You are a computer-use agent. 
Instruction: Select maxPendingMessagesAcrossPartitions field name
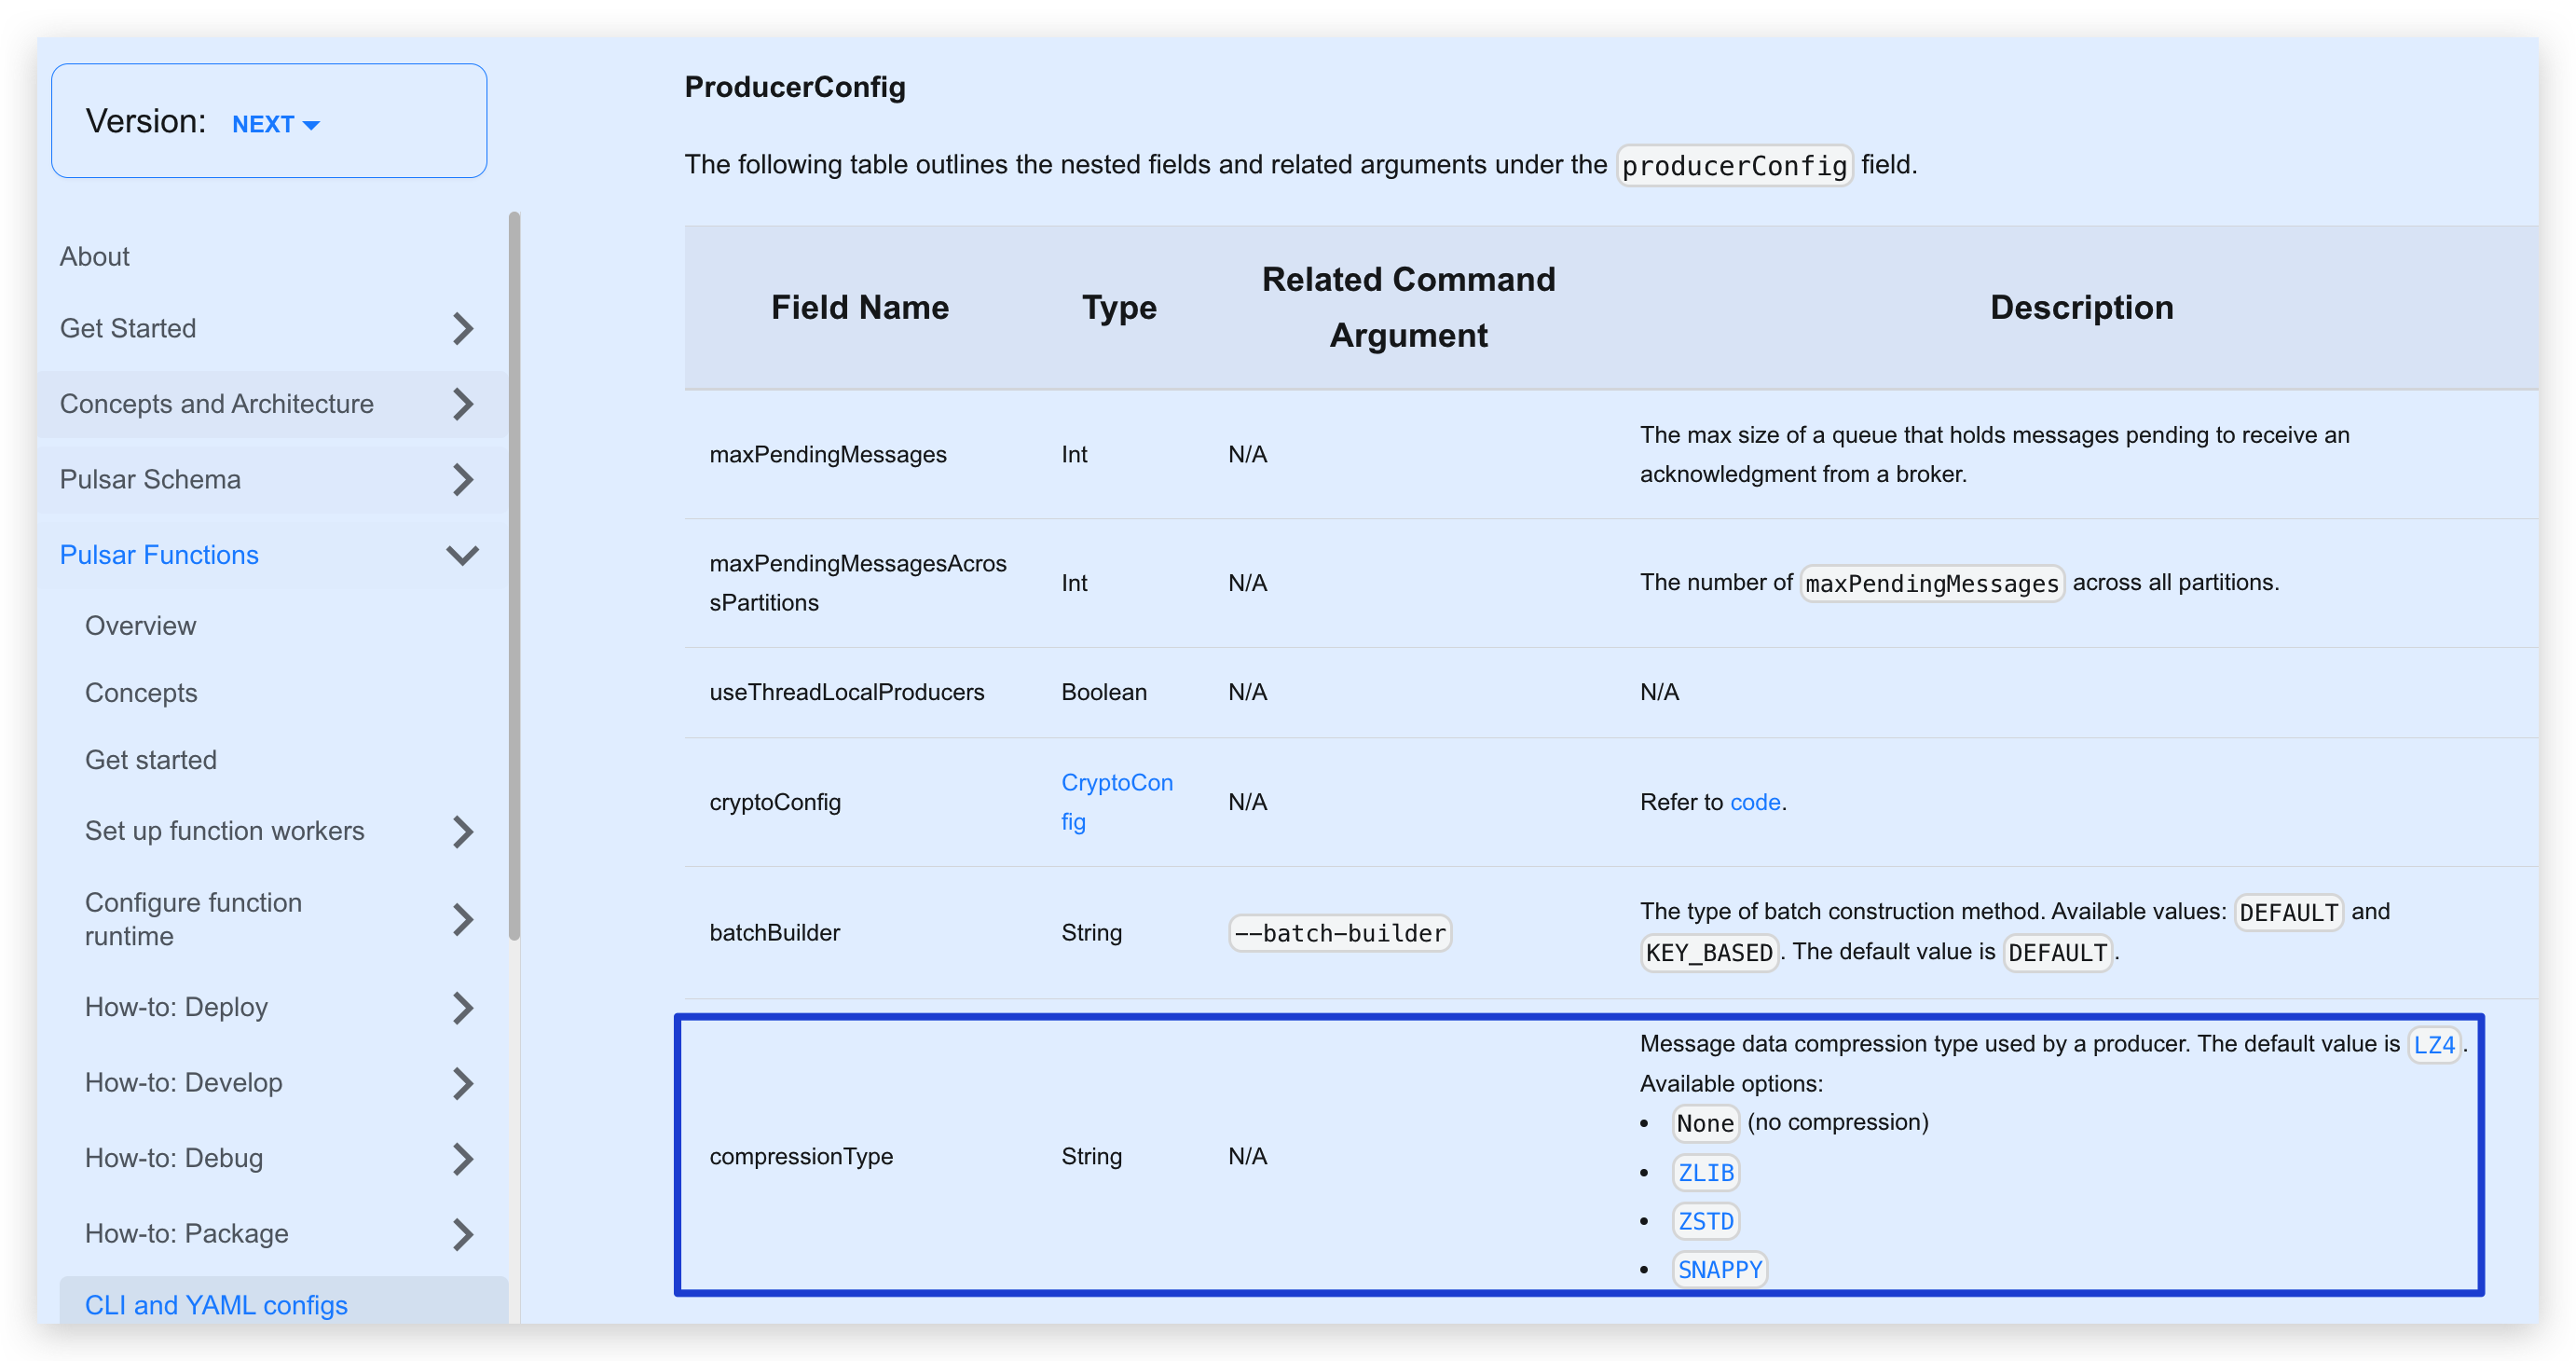858,583
